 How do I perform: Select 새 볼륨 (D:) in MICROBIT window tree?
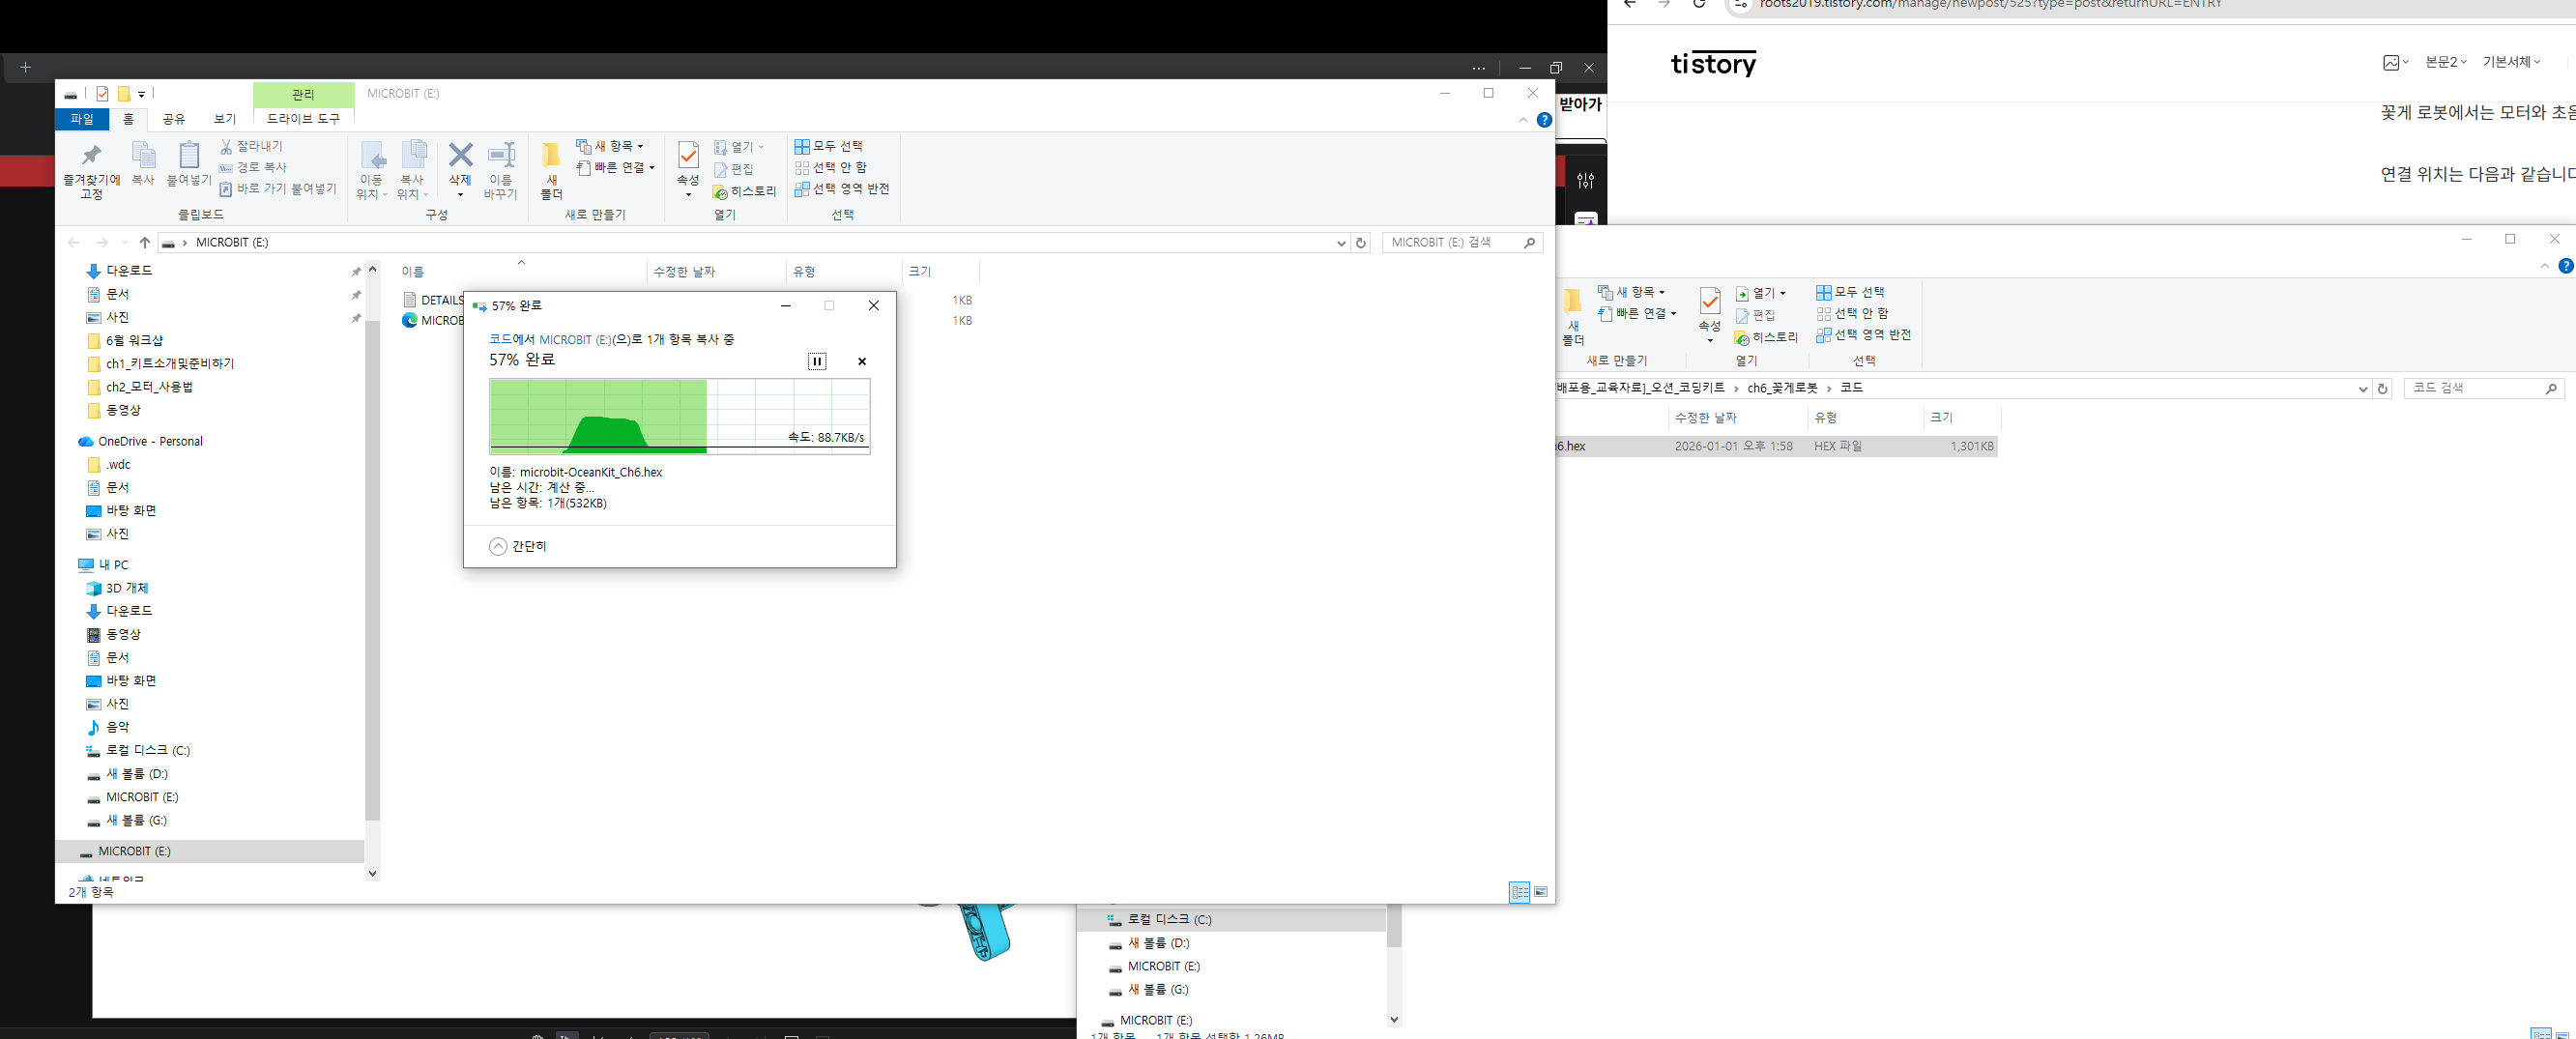(x=137, y=774)
